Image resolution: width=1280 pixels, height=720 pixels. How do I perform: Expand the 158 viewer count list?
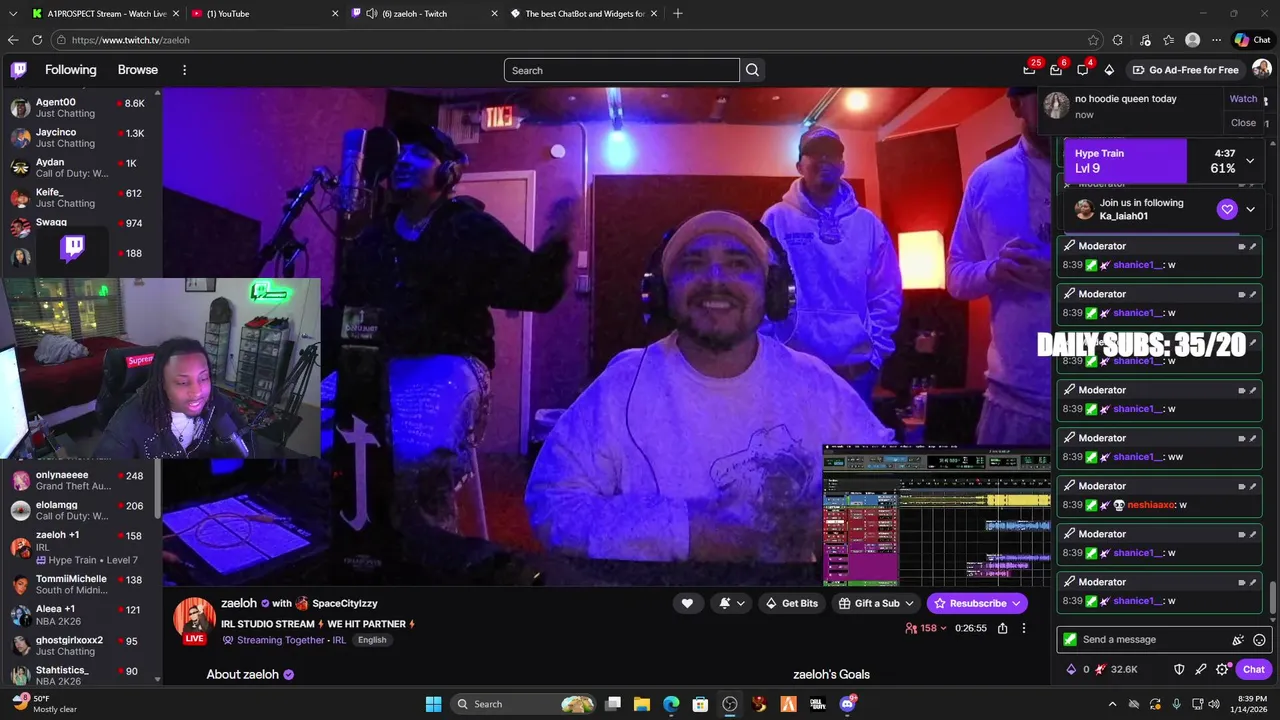pos(926,628)
